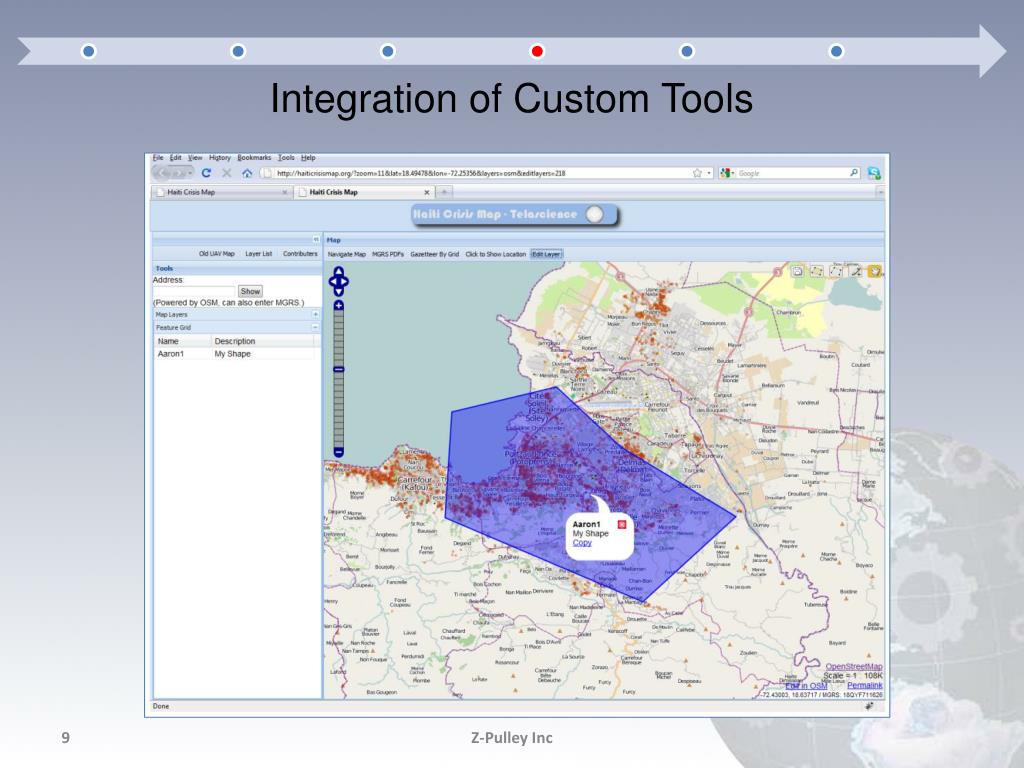
Task: Select the Aaron1 row in Feature Grid
Action: (x=234, y=354)
